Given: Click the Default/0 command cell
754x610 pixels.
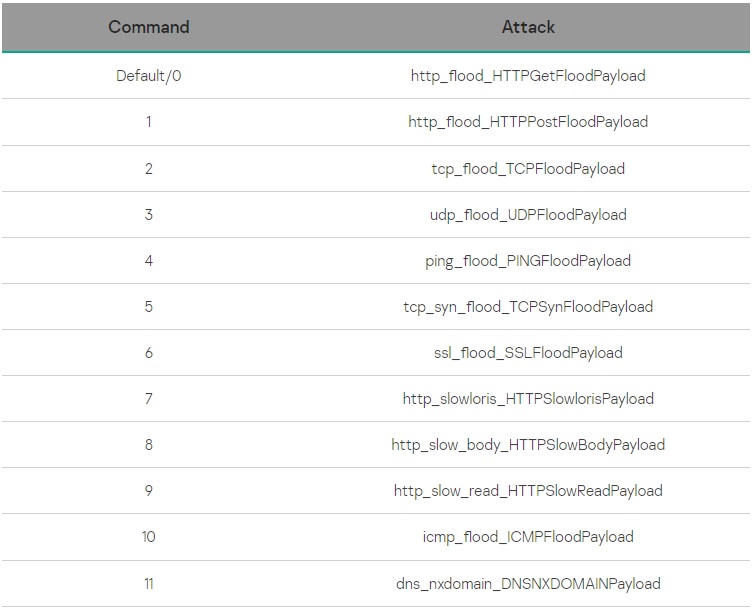Looking at the screenshot, I should pos(149,76).
